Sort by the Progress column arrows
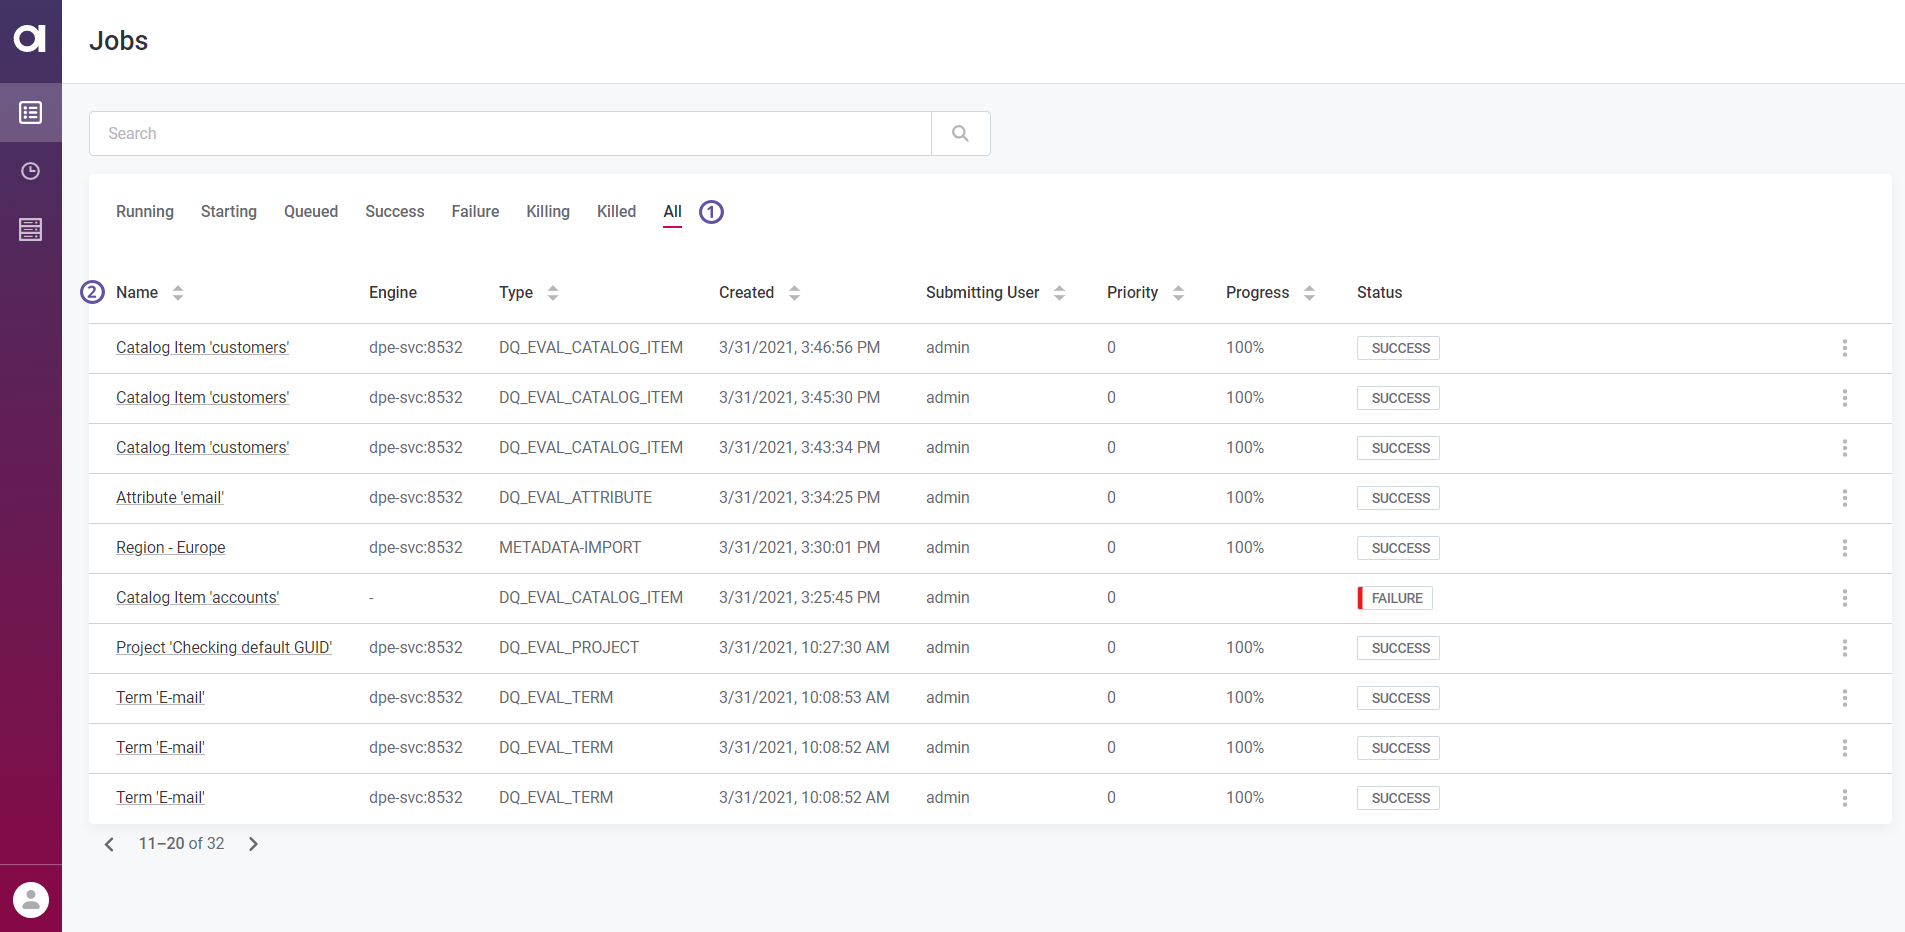The height and width of the screenshot is (932, 1905). point(1310,292)
